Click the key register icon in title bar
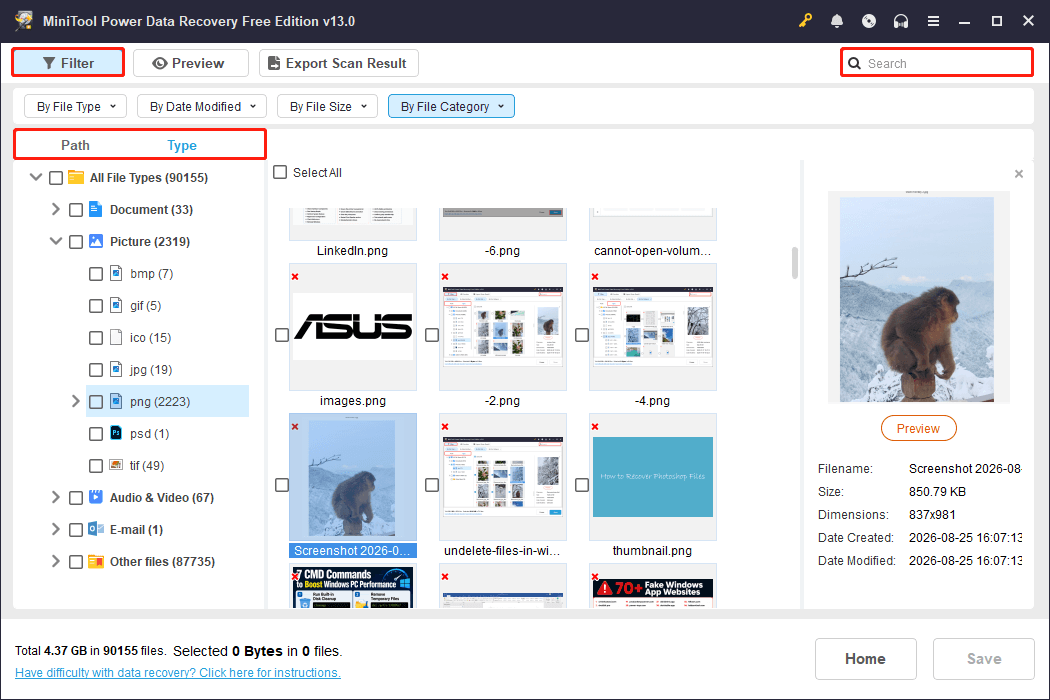The image size is (1050, 700). pos(805,21)
